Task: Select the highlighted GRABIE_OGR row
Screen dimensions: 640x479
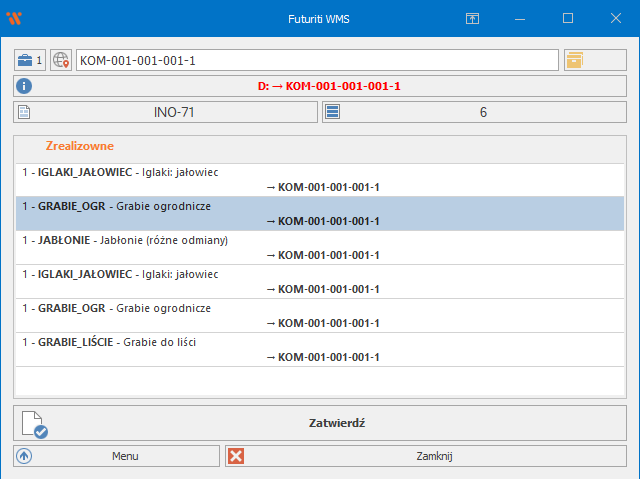Action: tap(319, 213)
